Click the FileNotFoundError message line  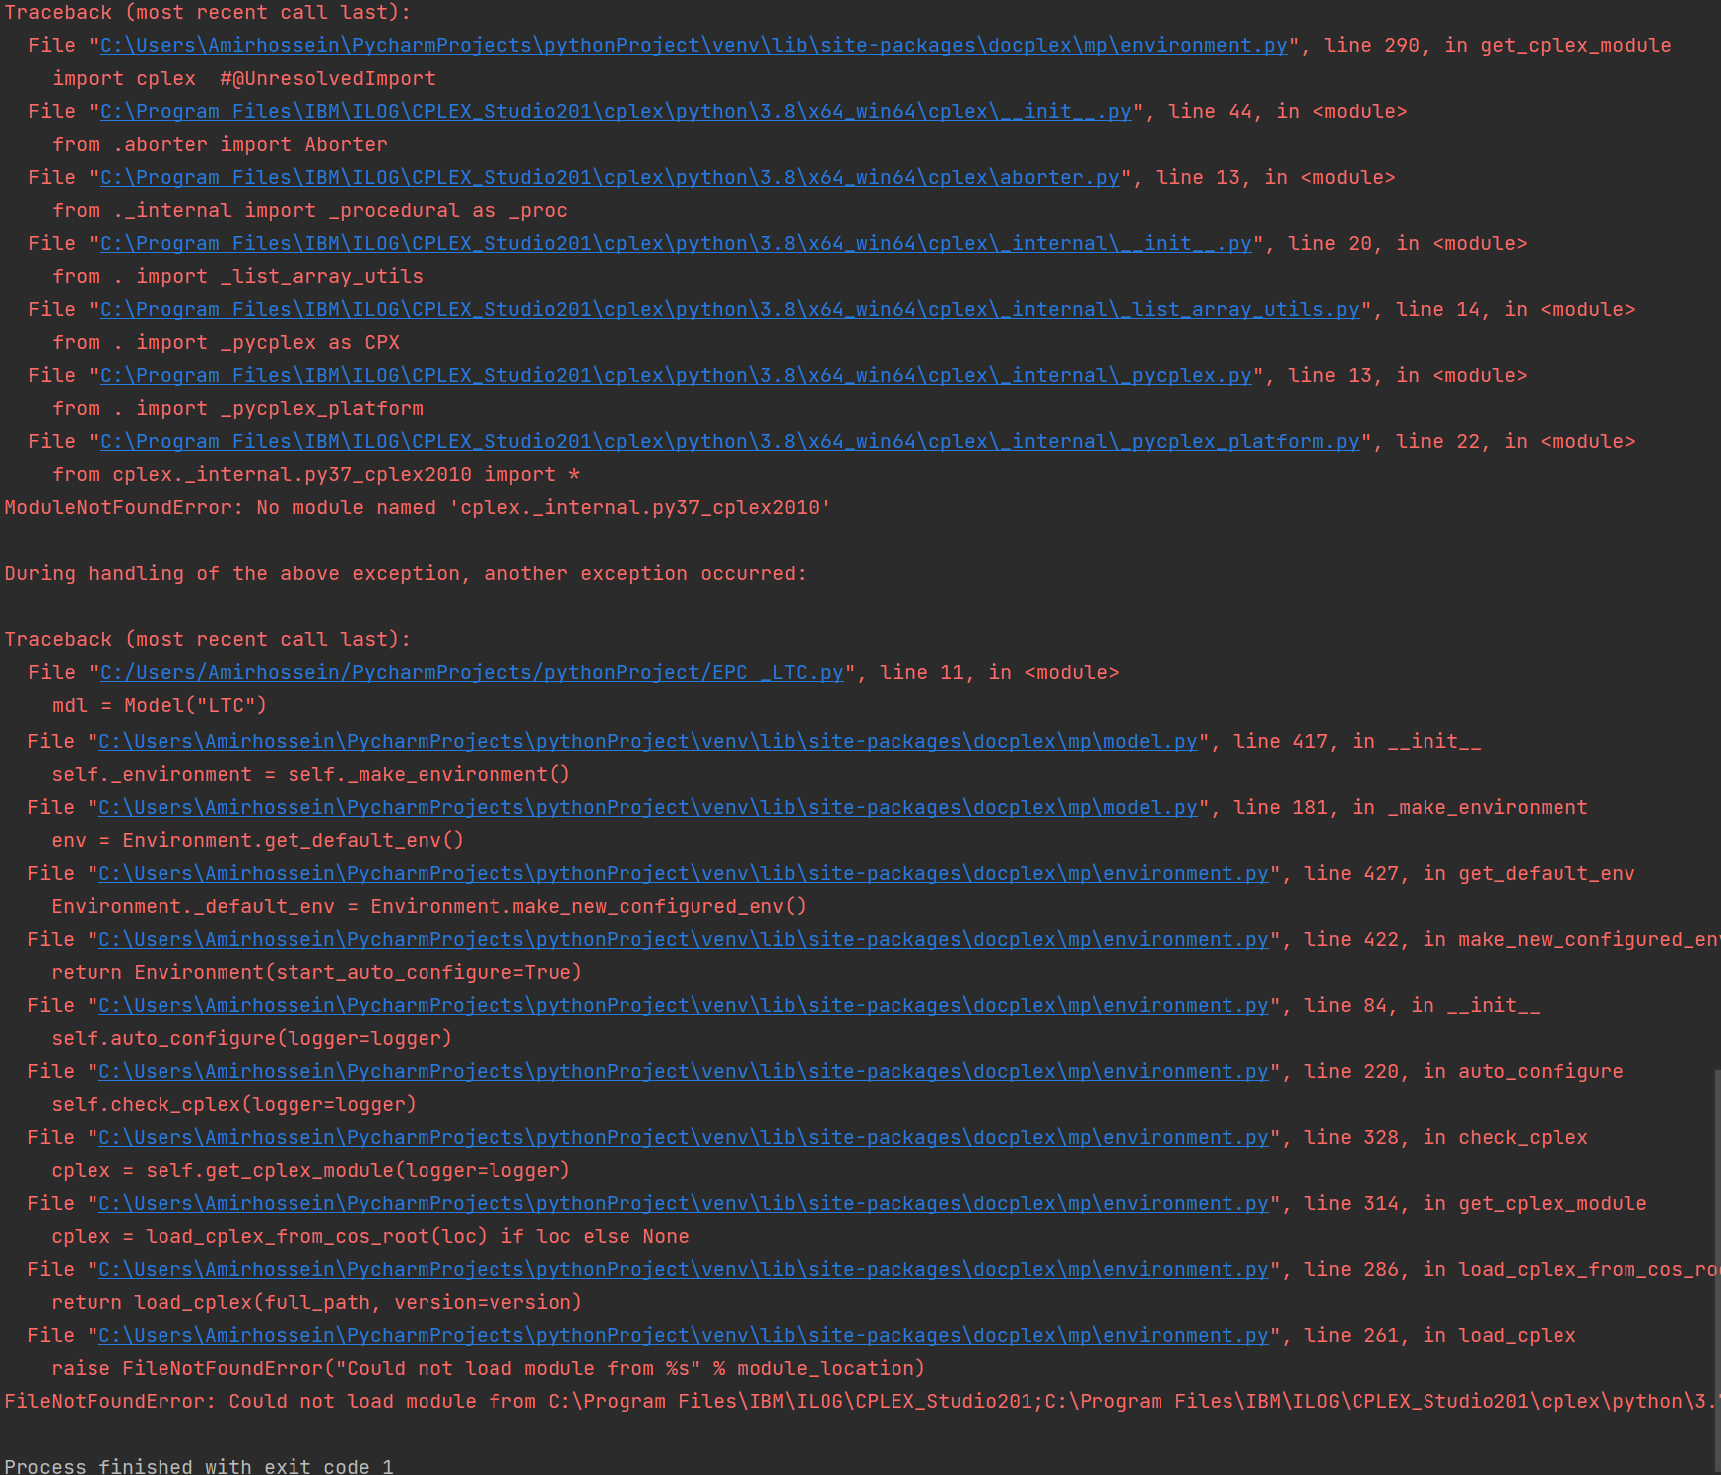700,1401
